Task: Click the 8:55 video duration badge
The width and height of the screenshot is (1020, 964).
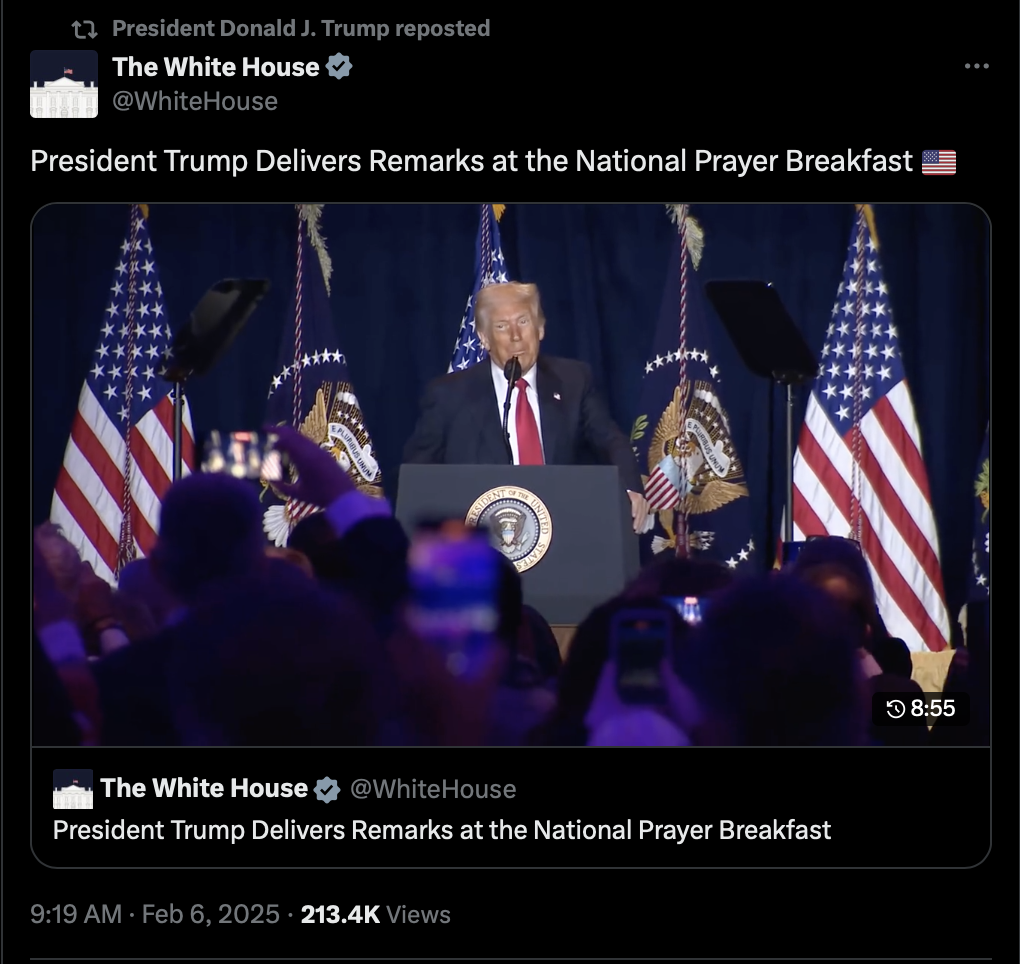Action: (x=921, y=708)
